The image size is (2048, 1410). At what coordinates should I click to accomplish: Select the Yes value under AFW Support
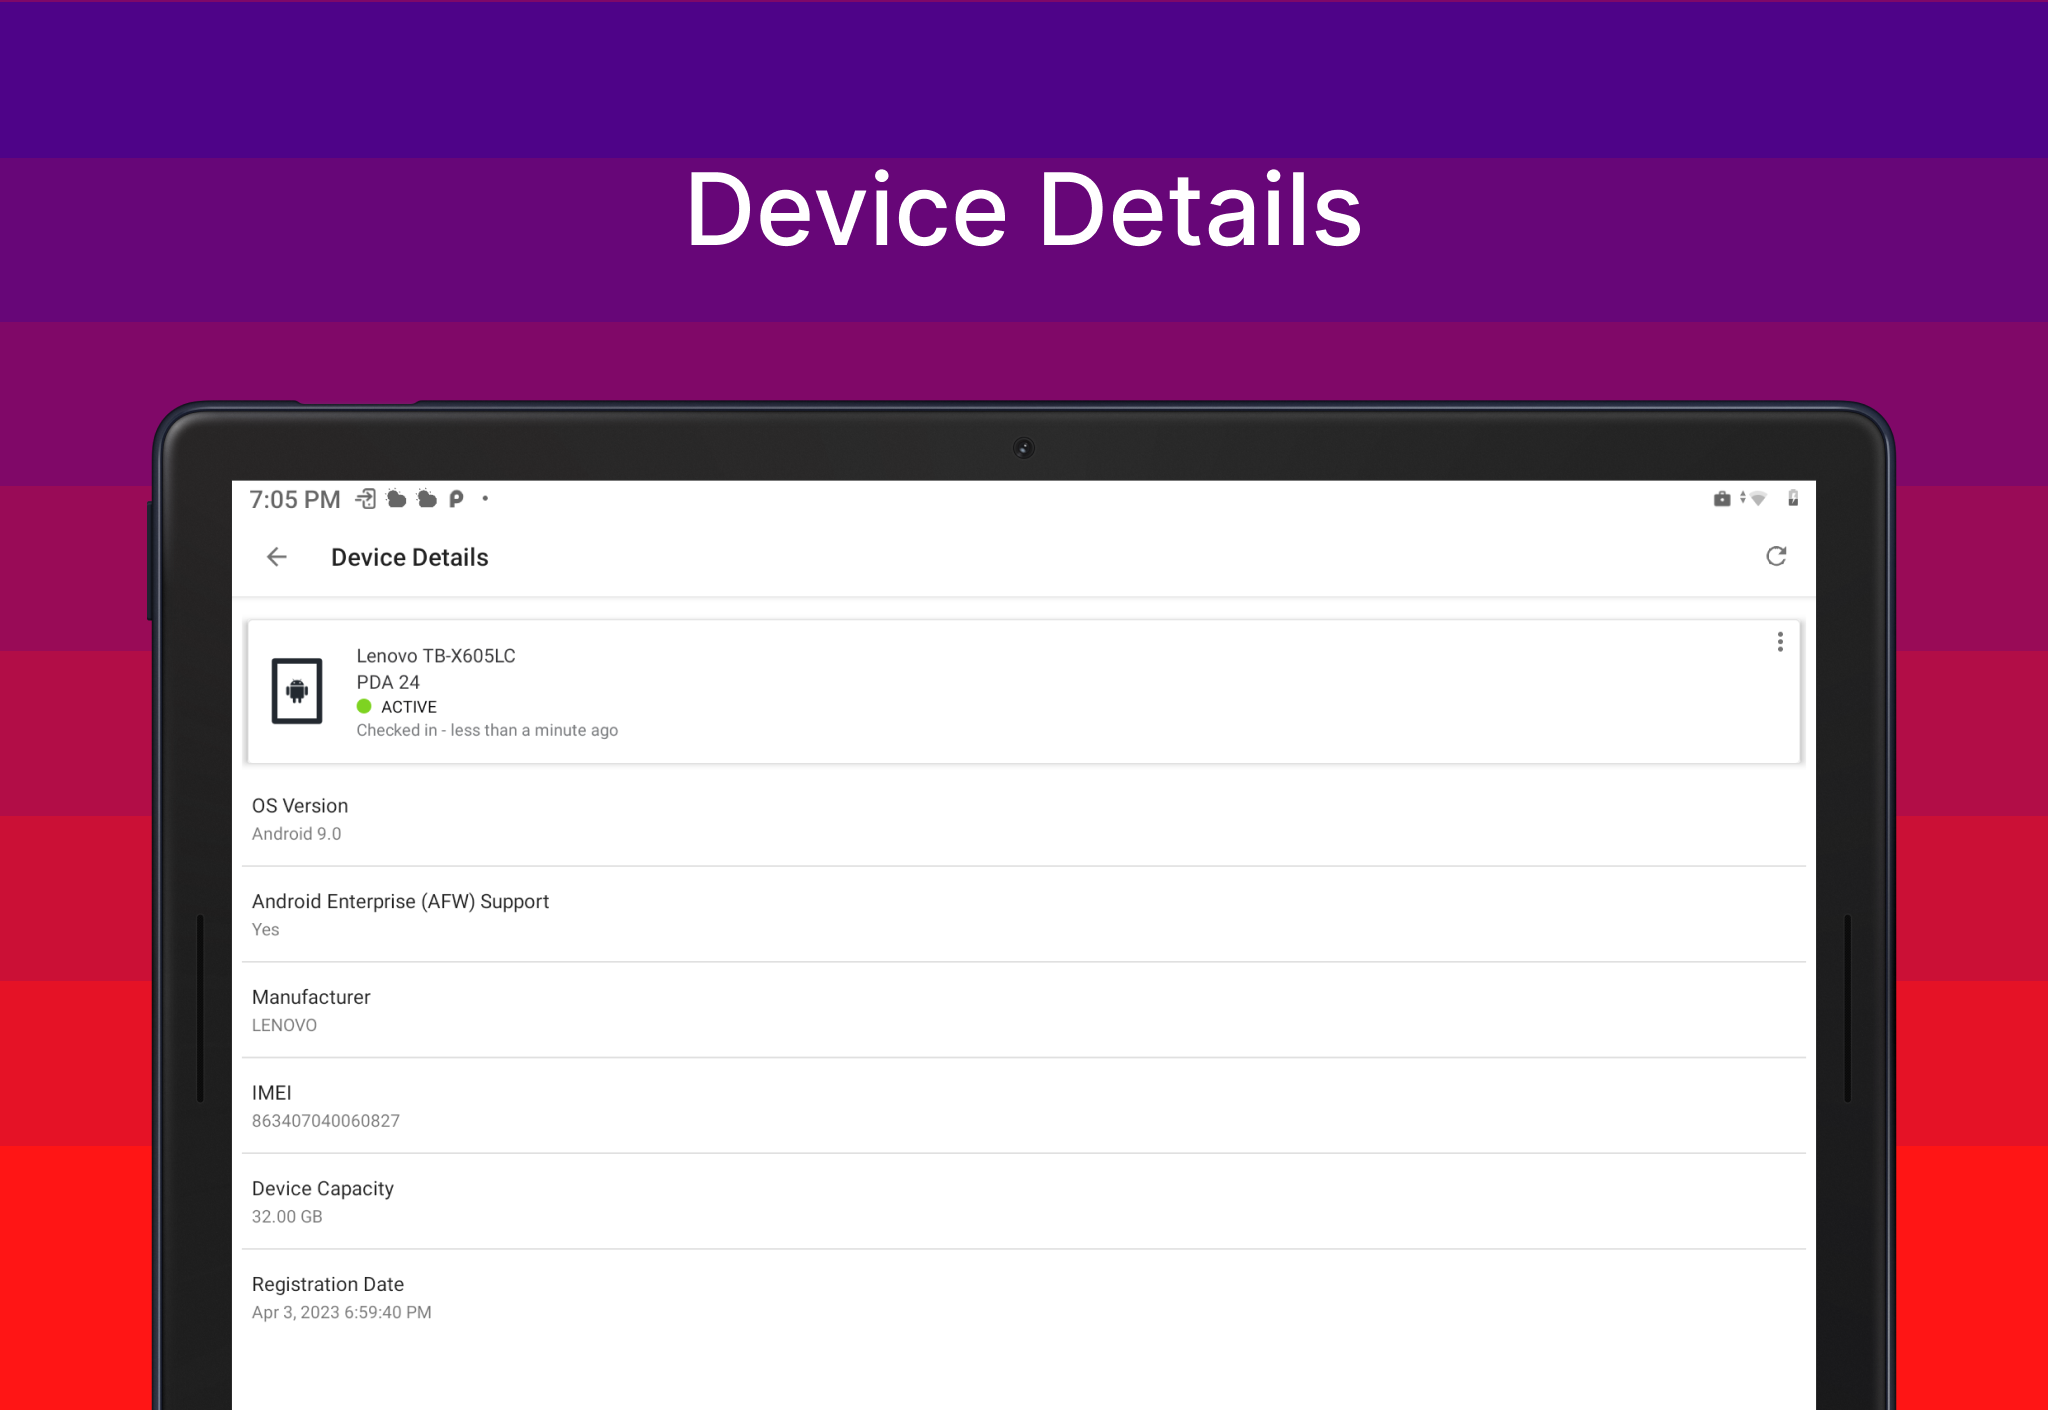point(266,930)
